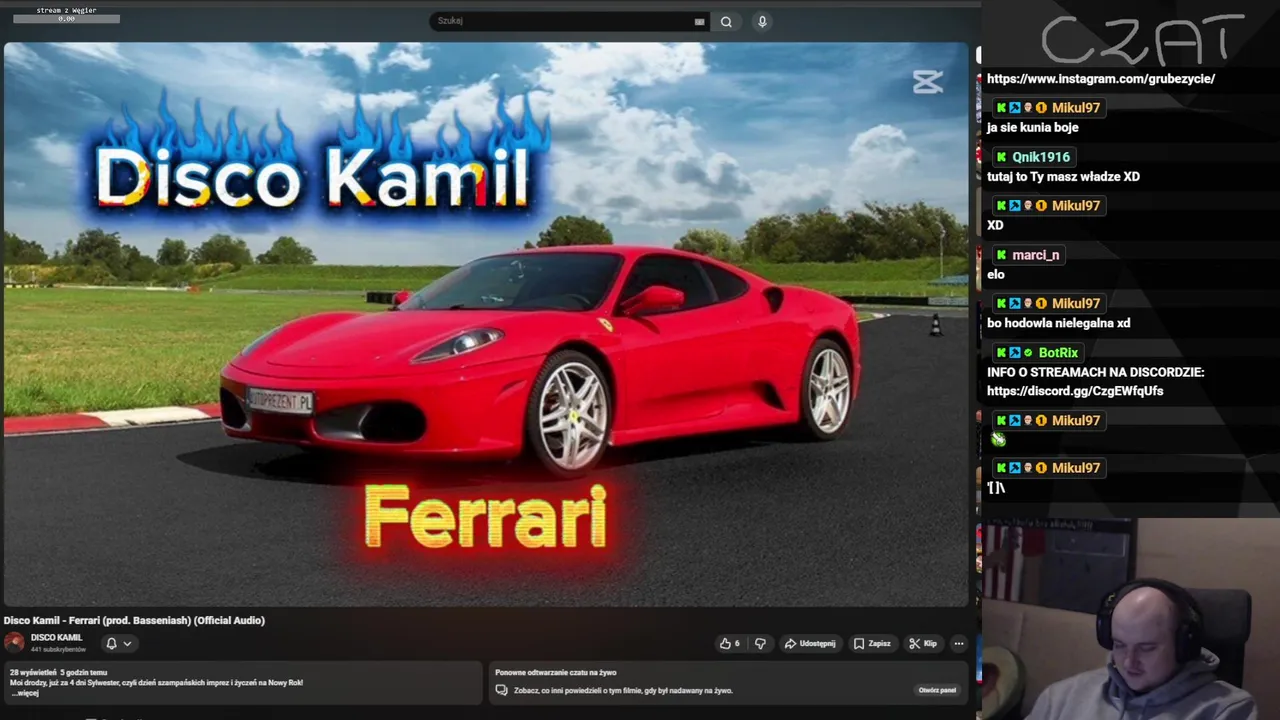Click the BotRix username in chat
1280x720 pixels.
(x=1058, y=353)
